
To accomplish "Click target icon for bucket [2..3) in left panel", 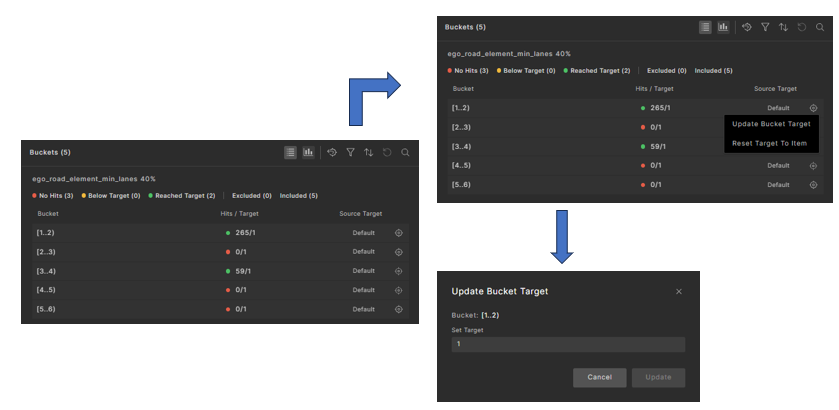I will [x=399, y=252].
